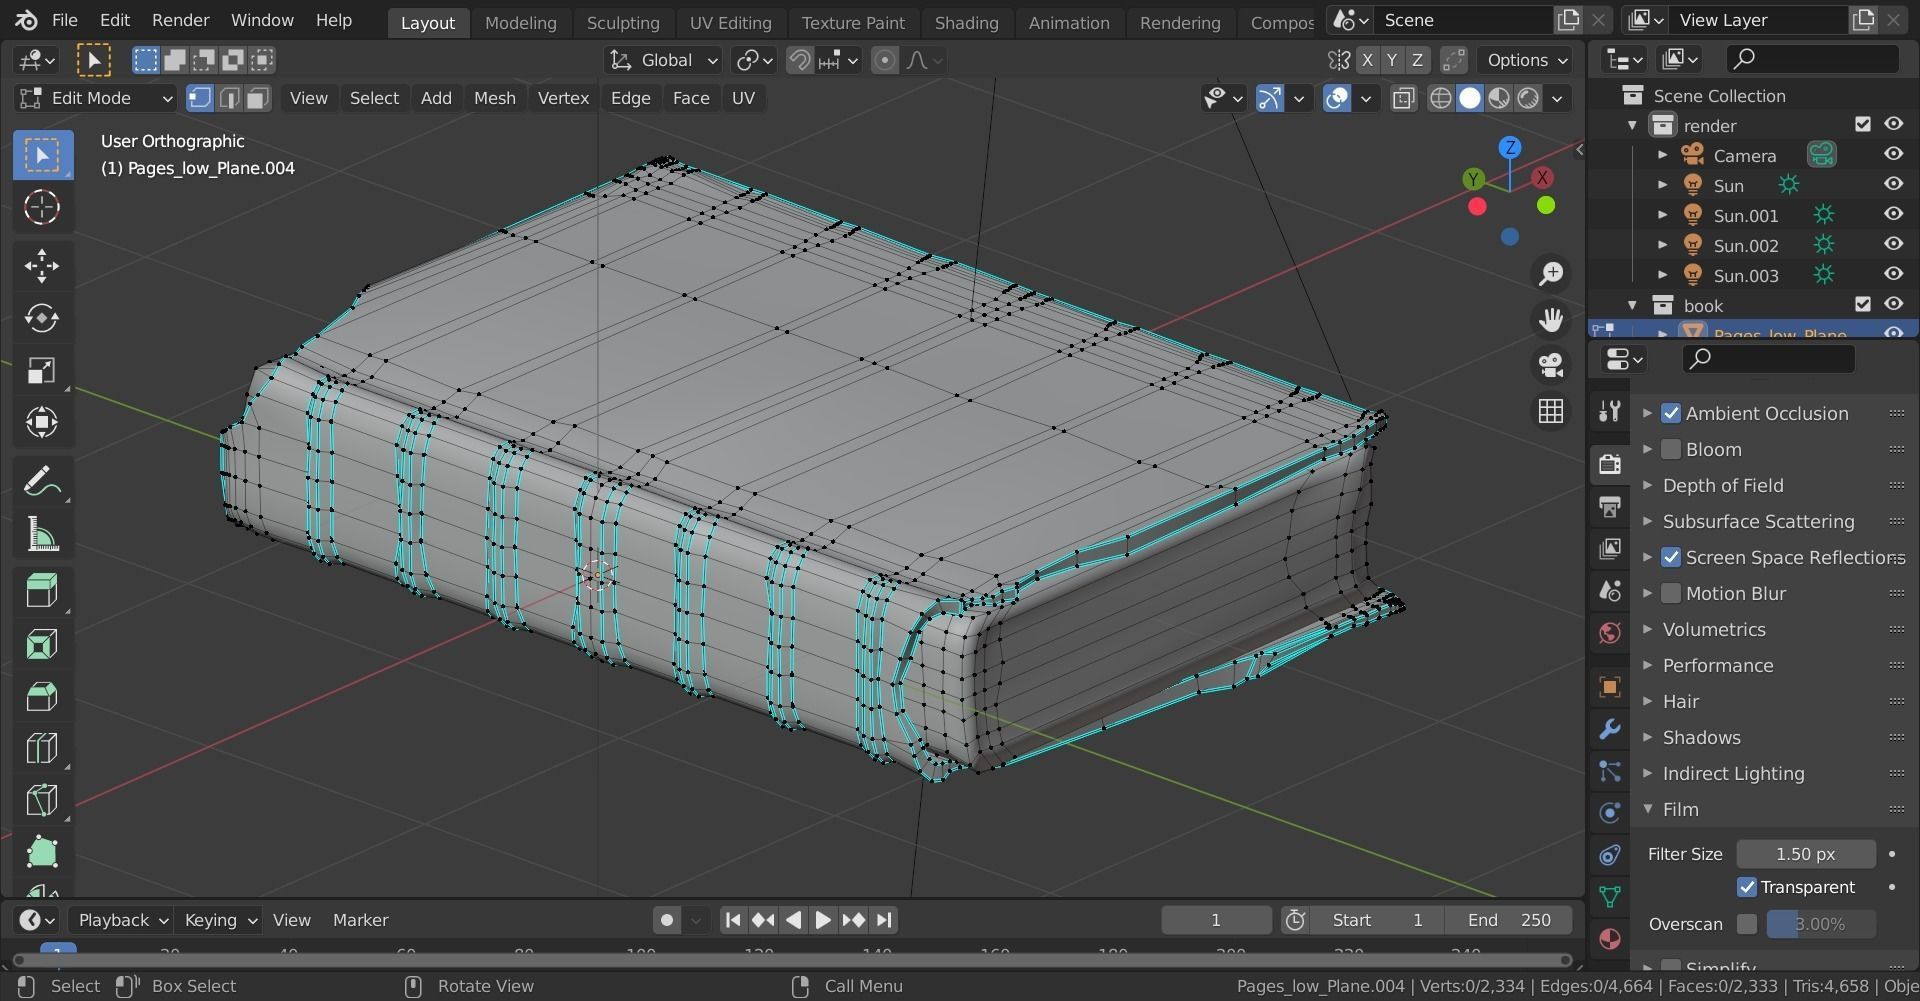
Task: Enable wireframe viewport shading
Action: tap(1441, 98)
